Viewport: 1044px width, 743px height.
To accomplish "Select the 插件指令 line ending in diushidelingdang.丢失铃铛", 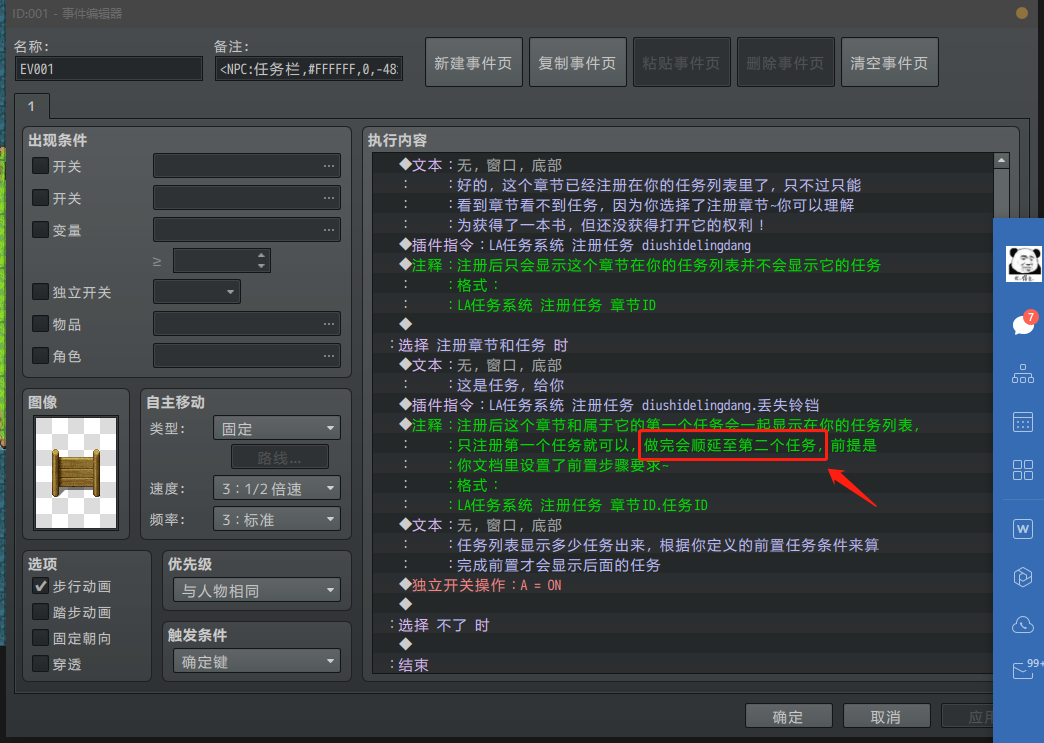I will 683,405.
